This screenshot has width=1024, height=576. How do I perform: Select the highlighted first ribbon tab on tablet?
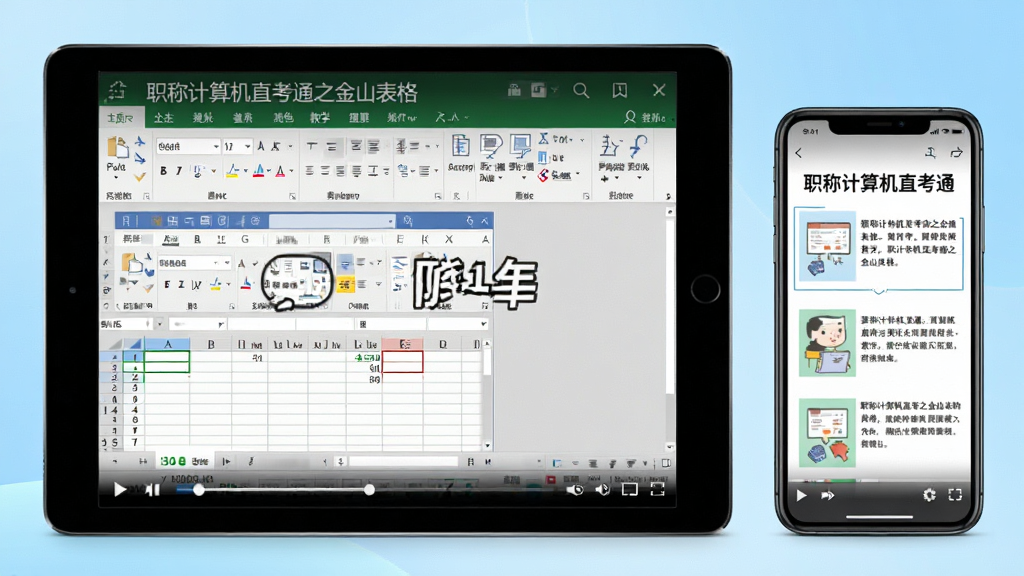coord(120,118)
